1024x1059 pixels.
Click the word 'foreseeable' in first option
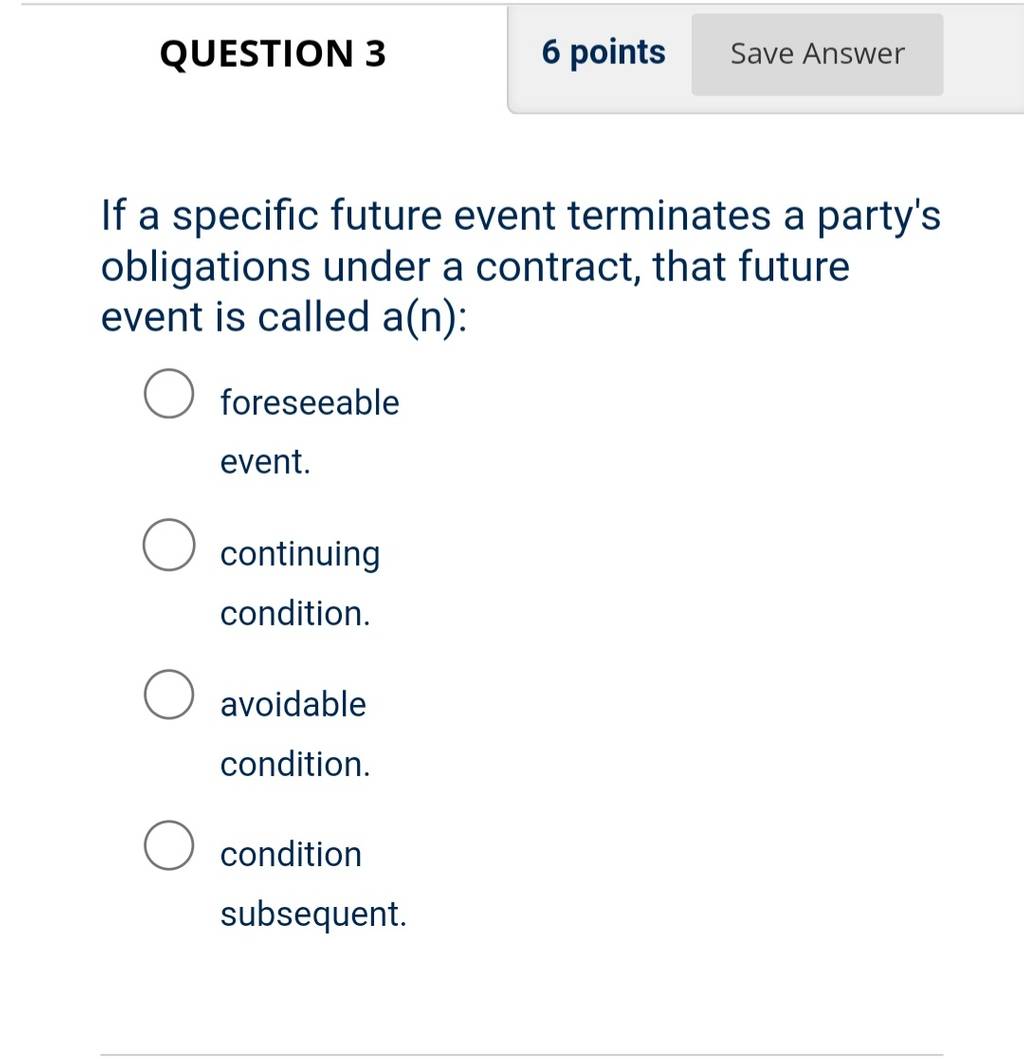click(310, 403)
